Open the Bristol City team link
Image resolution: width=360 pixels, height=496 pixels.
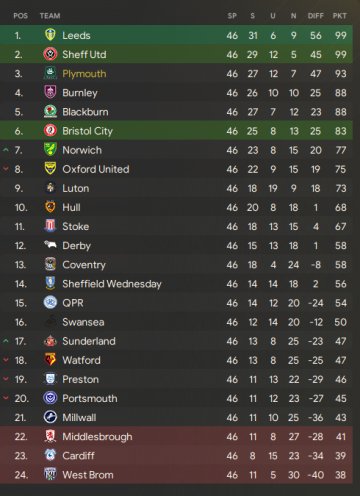pyautogui.click(x=88, y=131)
